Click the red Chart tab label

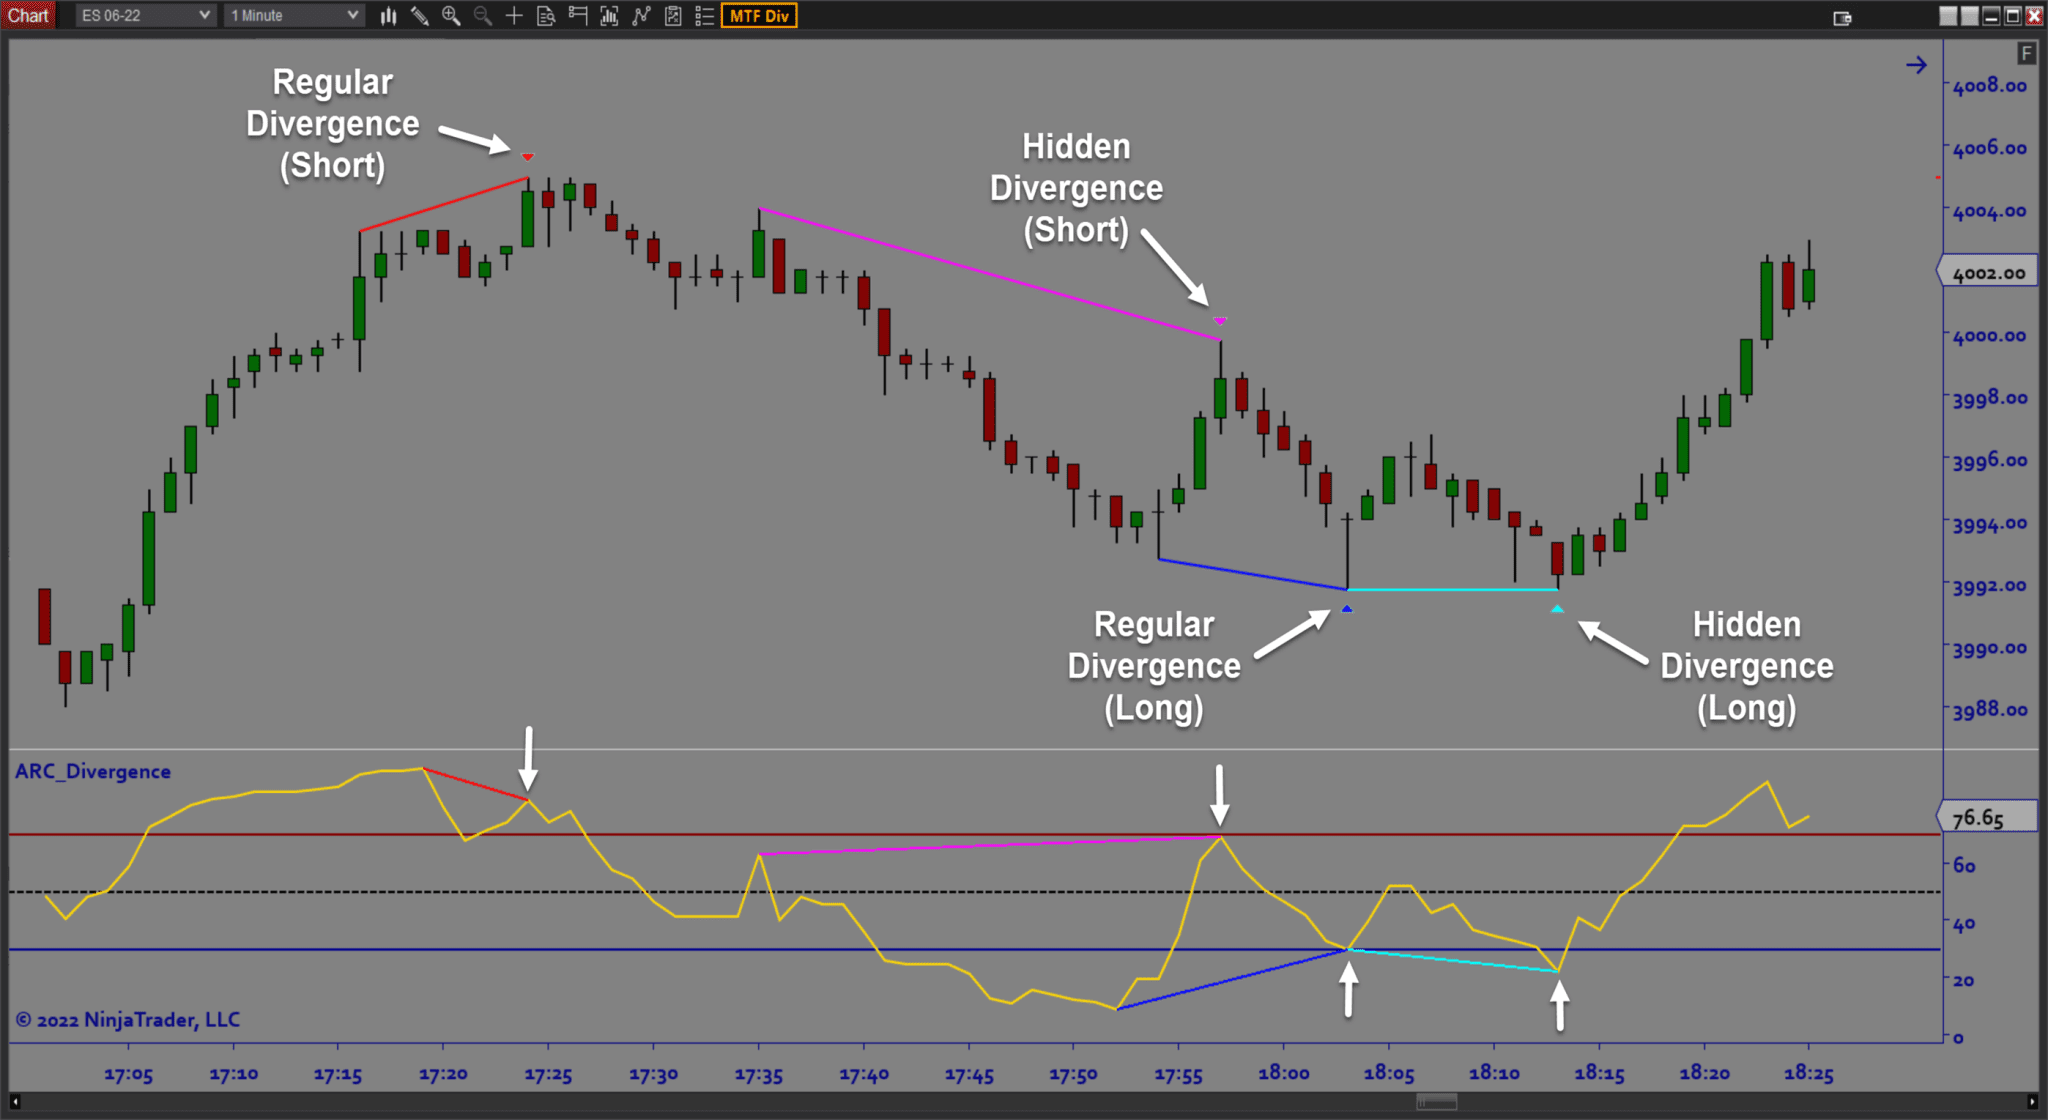click(x=28, y=15)
